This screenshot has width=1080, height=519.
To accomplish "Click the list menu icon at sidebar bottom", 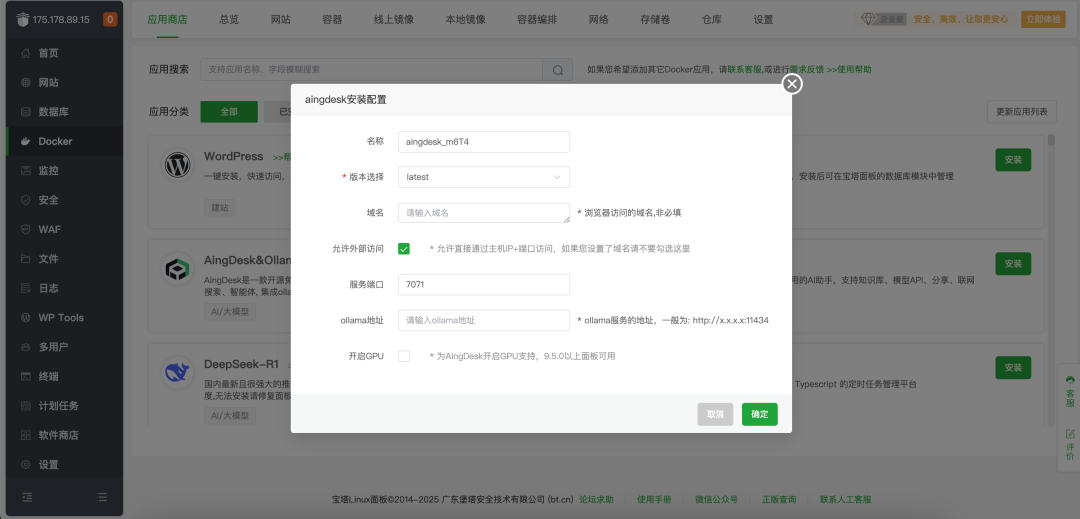I will pyautogui.click(x=101, y=496).
